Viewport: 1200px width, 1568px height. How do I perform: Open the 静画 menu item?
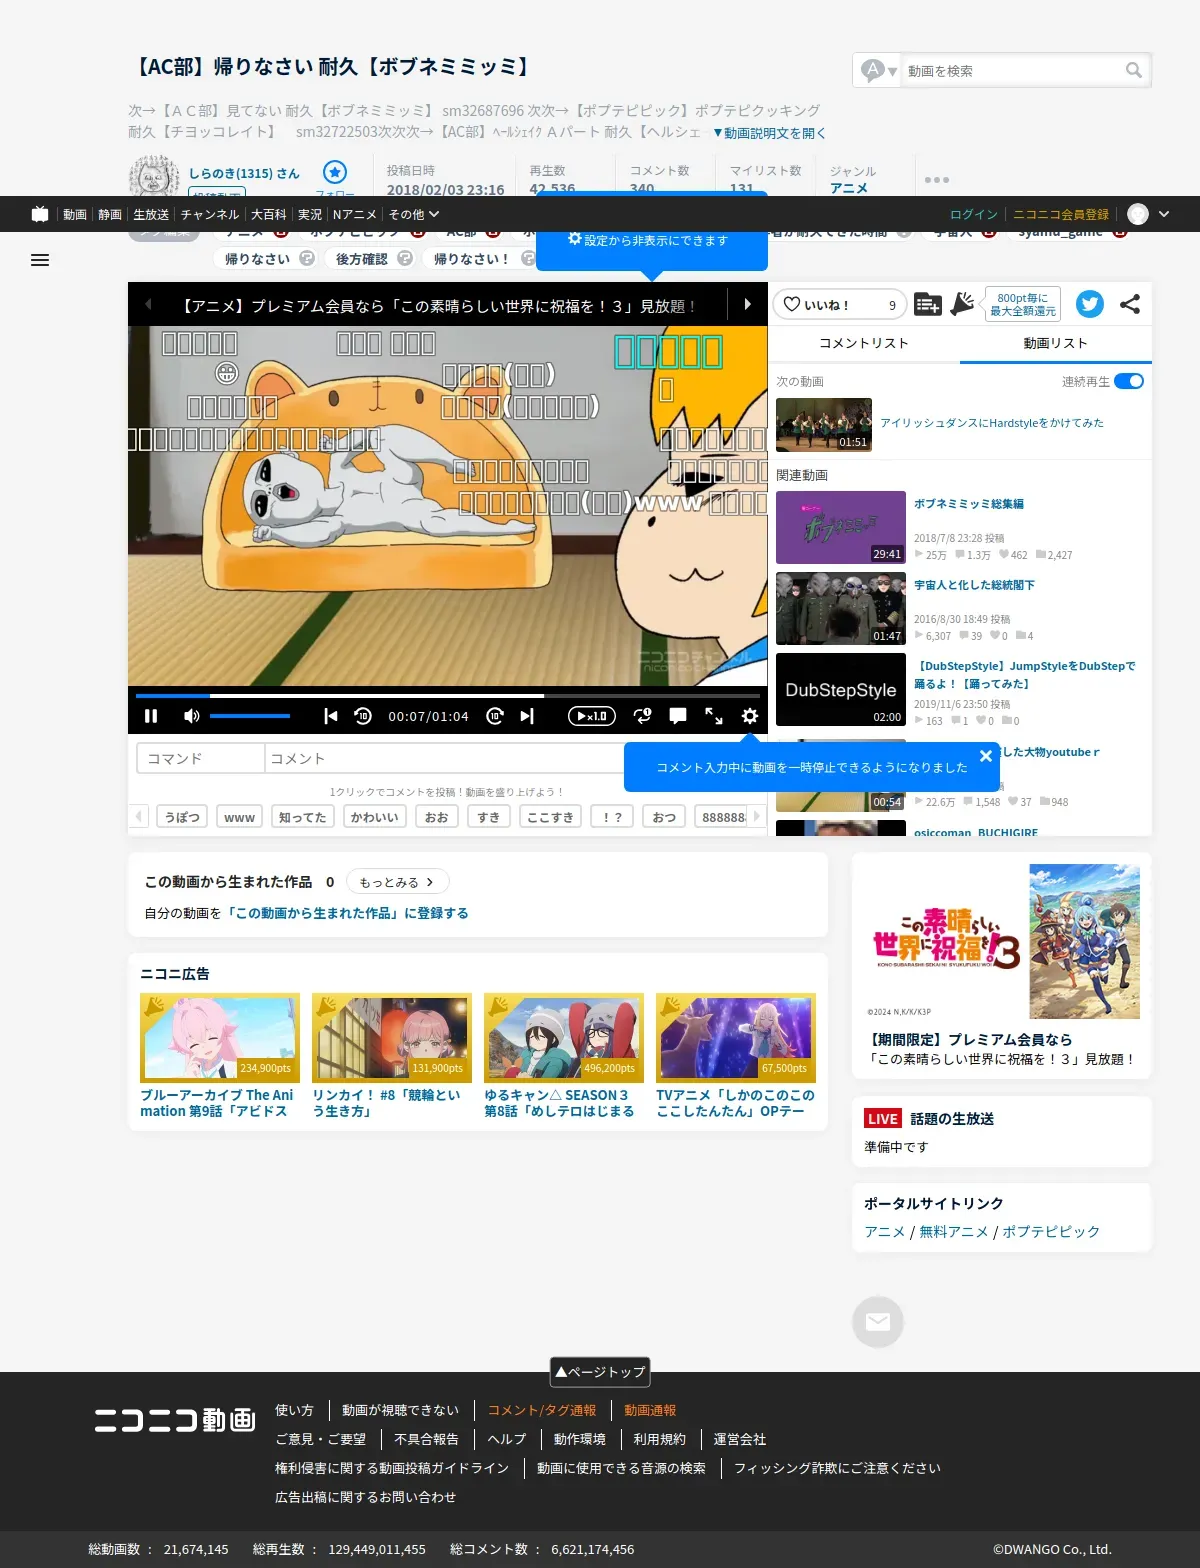[x=110, y=214]
